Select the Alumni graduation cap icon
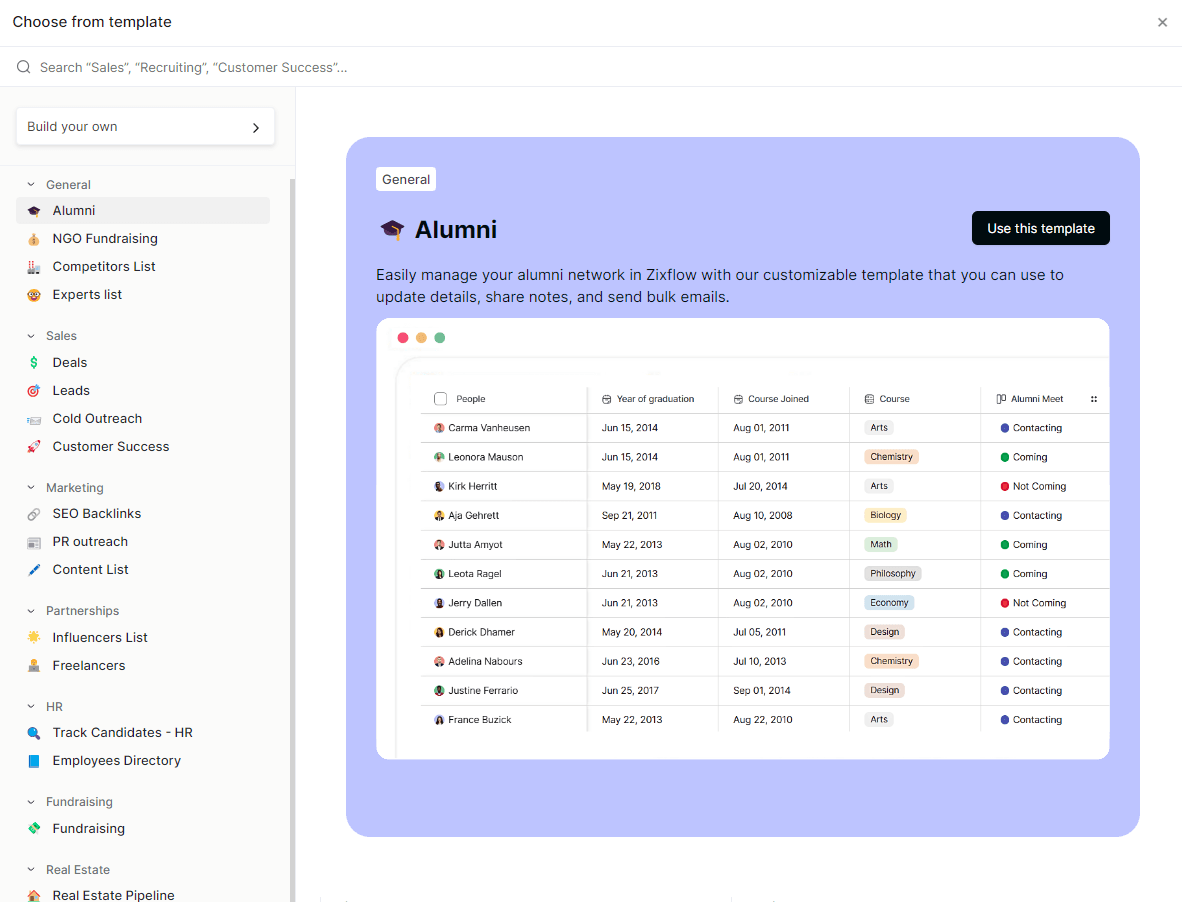 coord(32,210)
